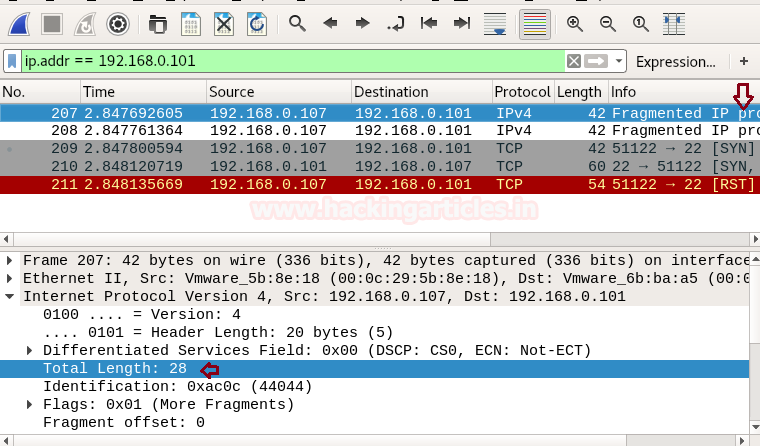
Task: Expand the Frame 207 details
Action: coord(9,260)
